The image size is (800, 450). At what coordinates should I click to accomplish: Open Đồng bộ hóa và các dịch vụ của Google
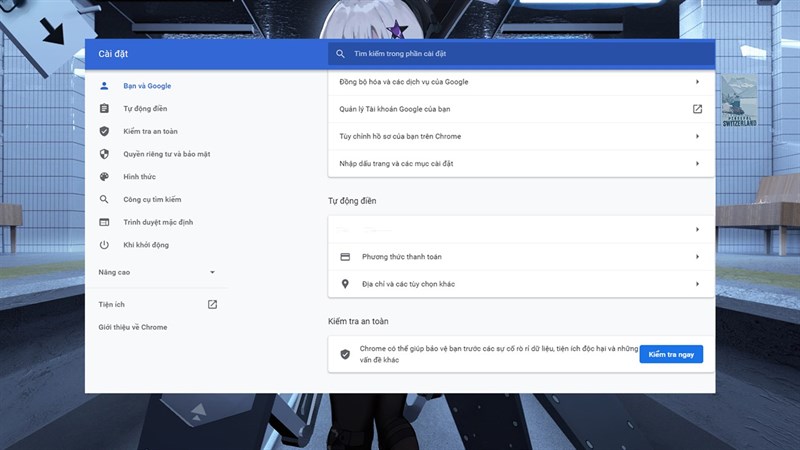(521, 82)
